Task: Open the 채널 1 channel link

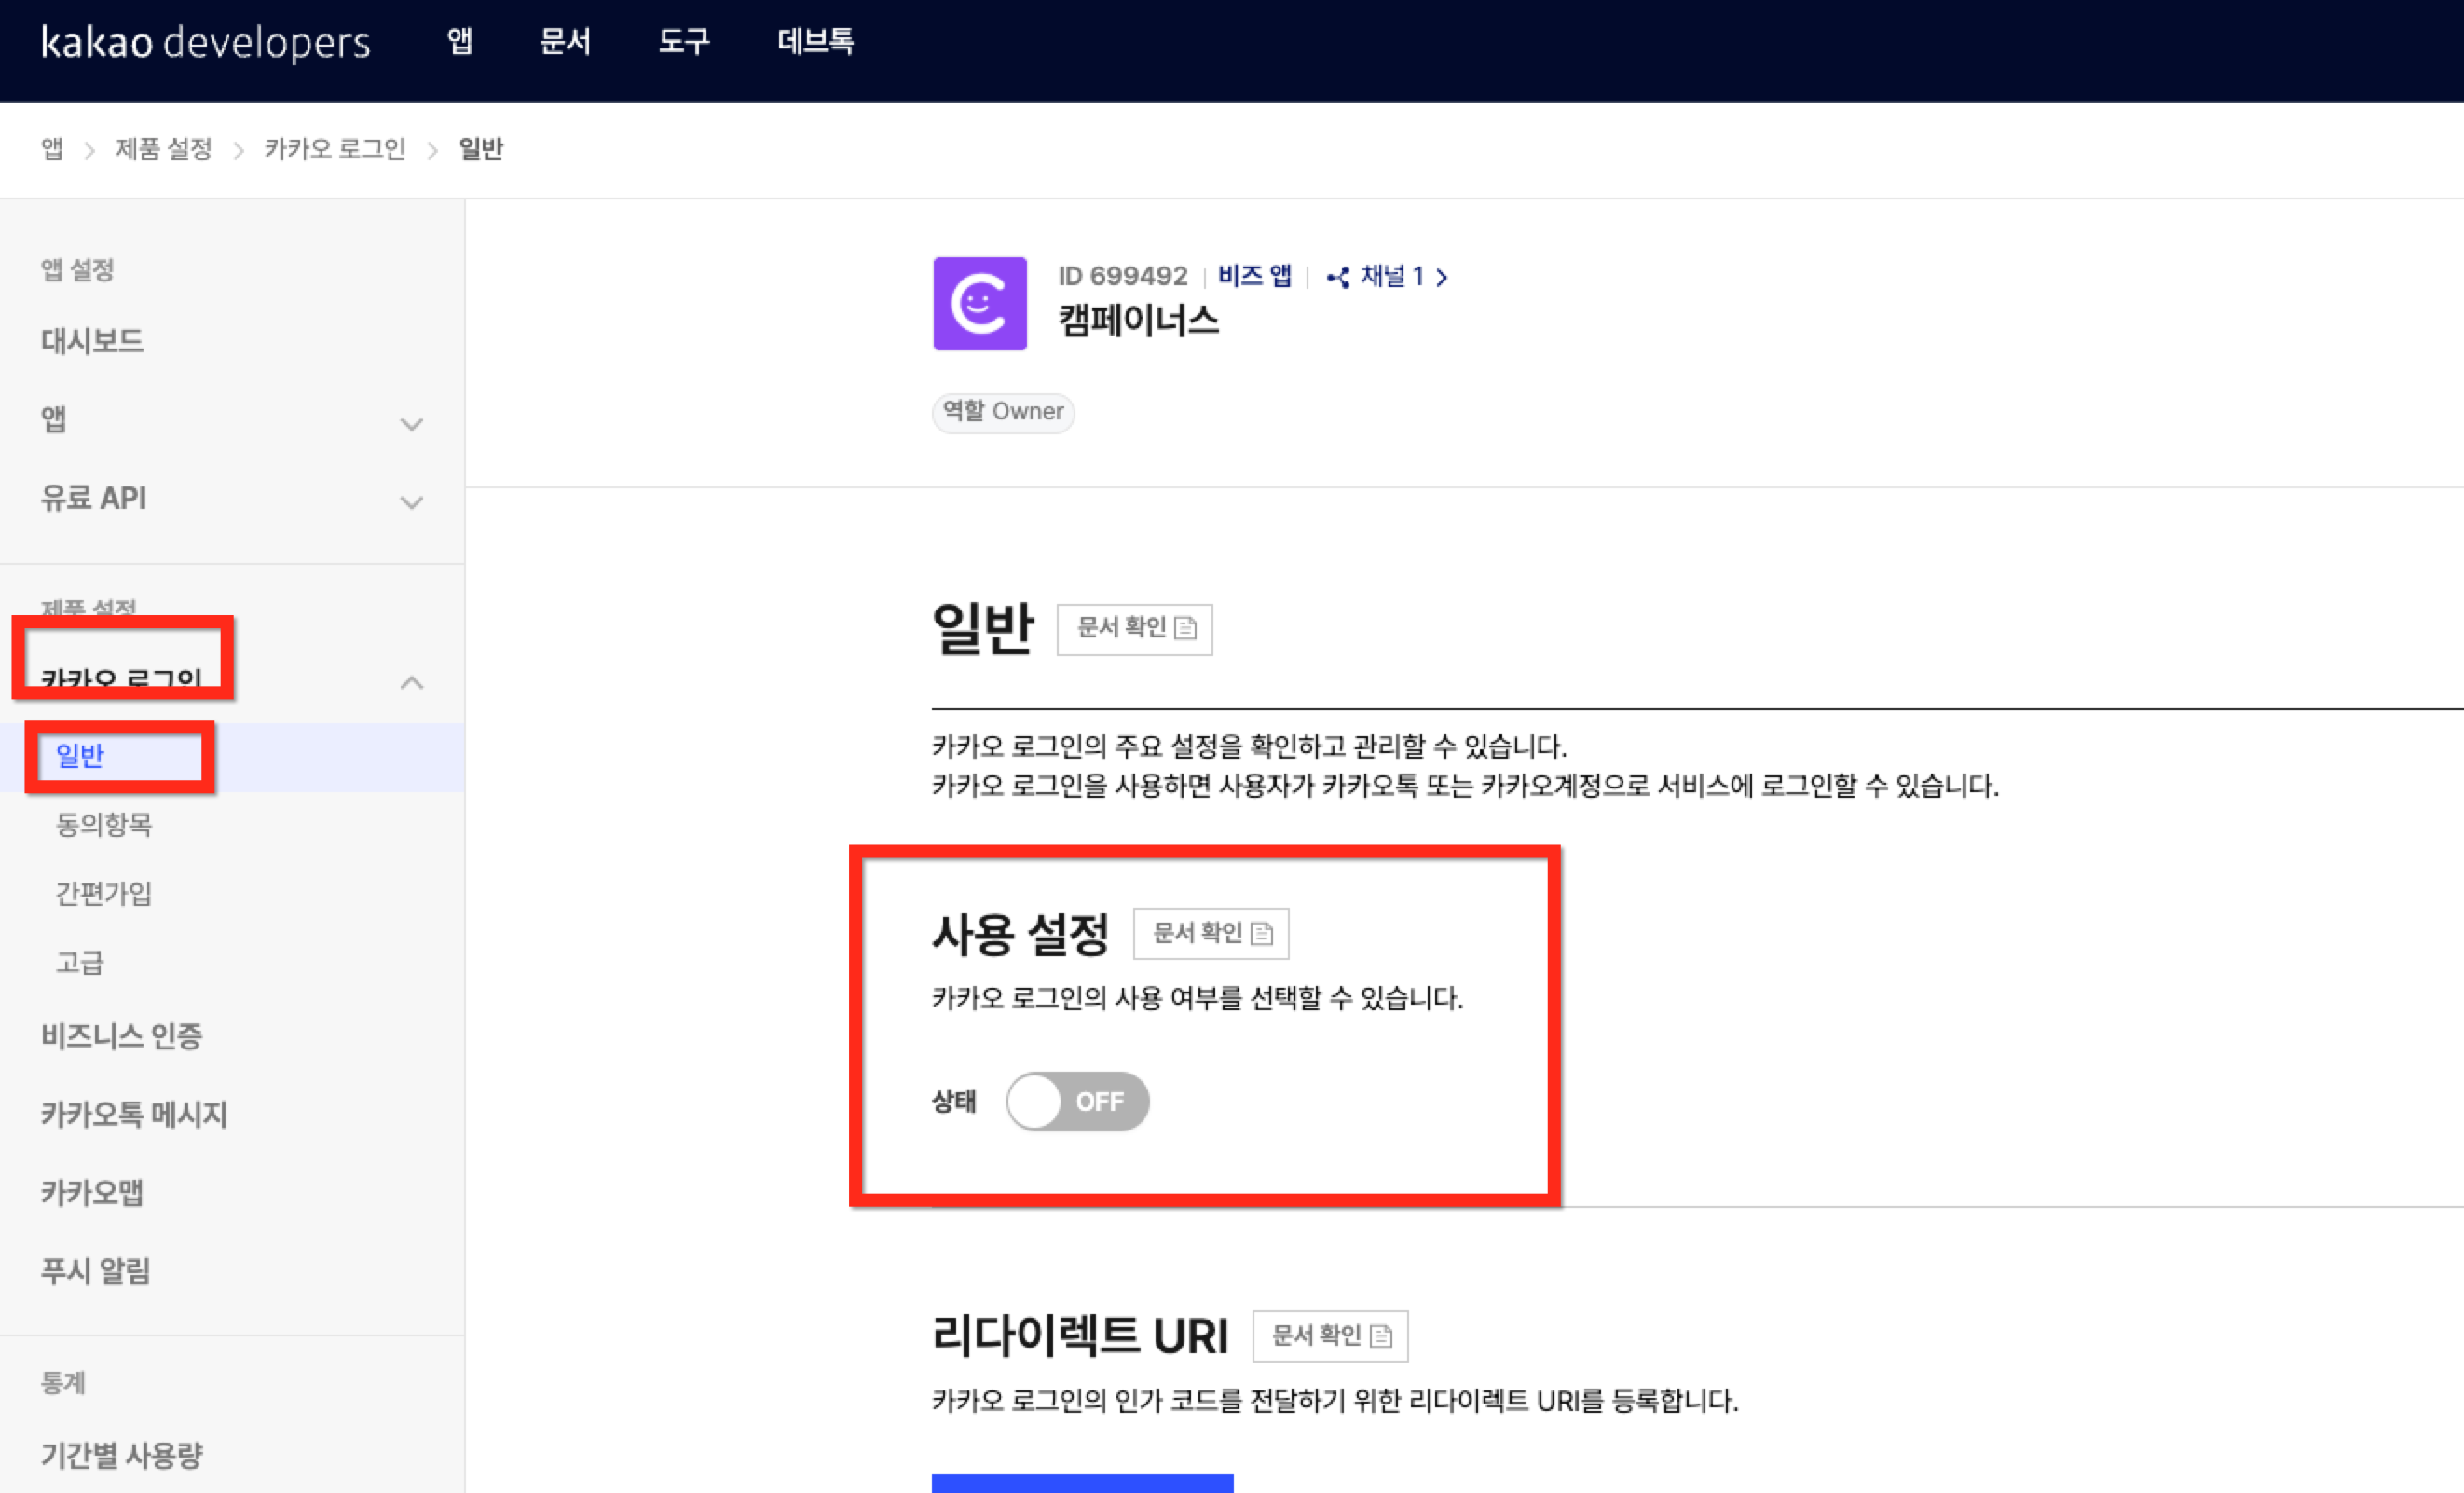Action: point(1388,276)
